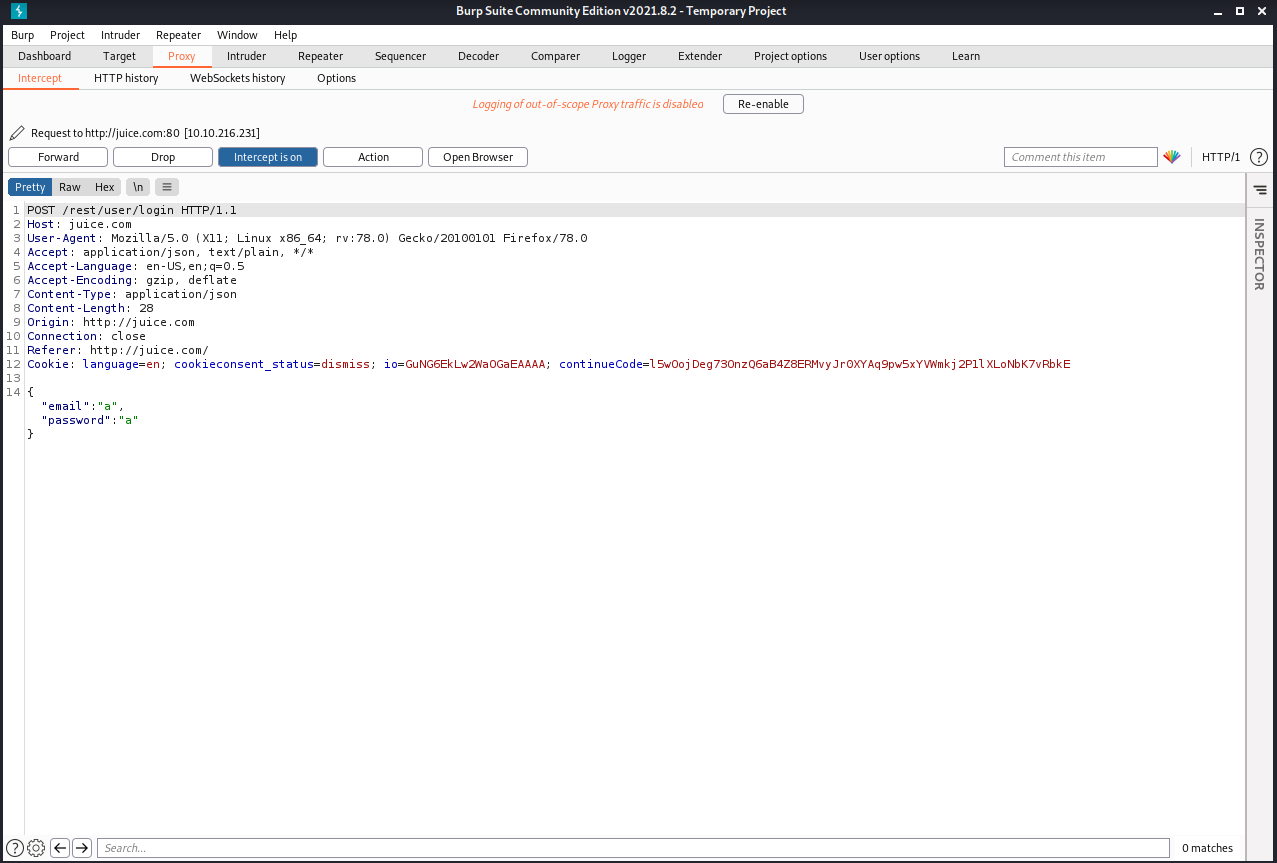Open search settings via the gear icon
1277x863 pixels.
pyautogui.click(x=36, y=848)
